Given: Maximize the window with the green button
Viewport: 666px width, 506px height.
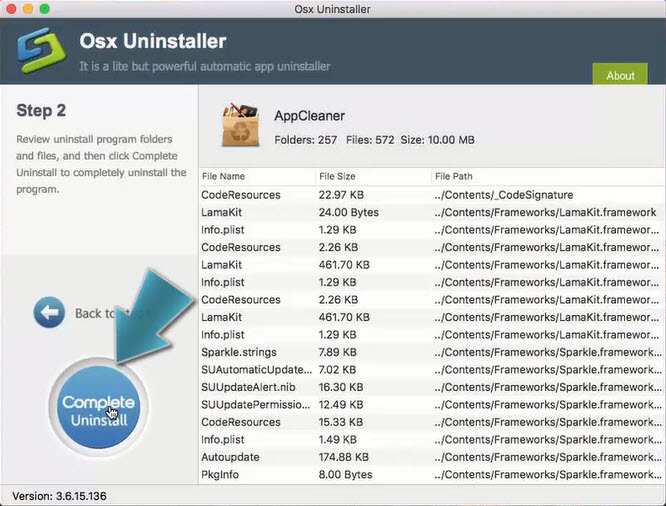Looking at the screenshot, I should click(44, 9).
